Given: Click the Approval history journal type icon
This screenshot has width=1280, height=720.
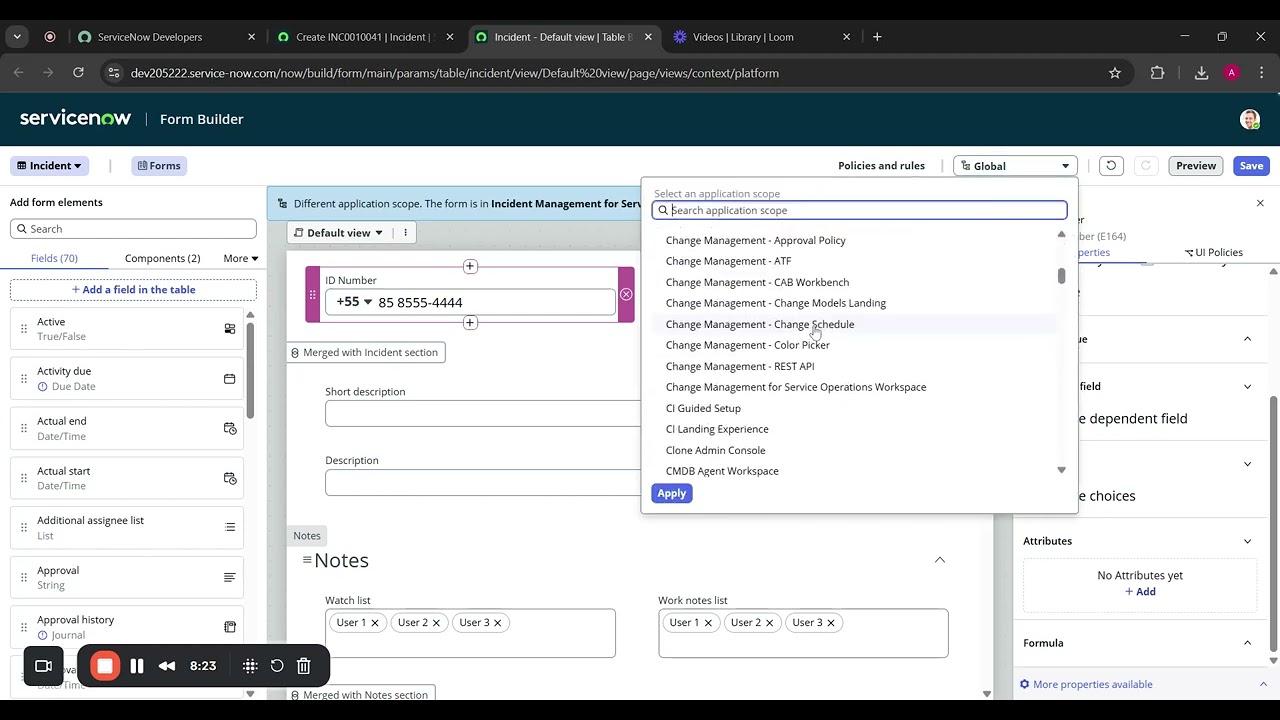Looking at the screenshot, I should tap(230, 627).
